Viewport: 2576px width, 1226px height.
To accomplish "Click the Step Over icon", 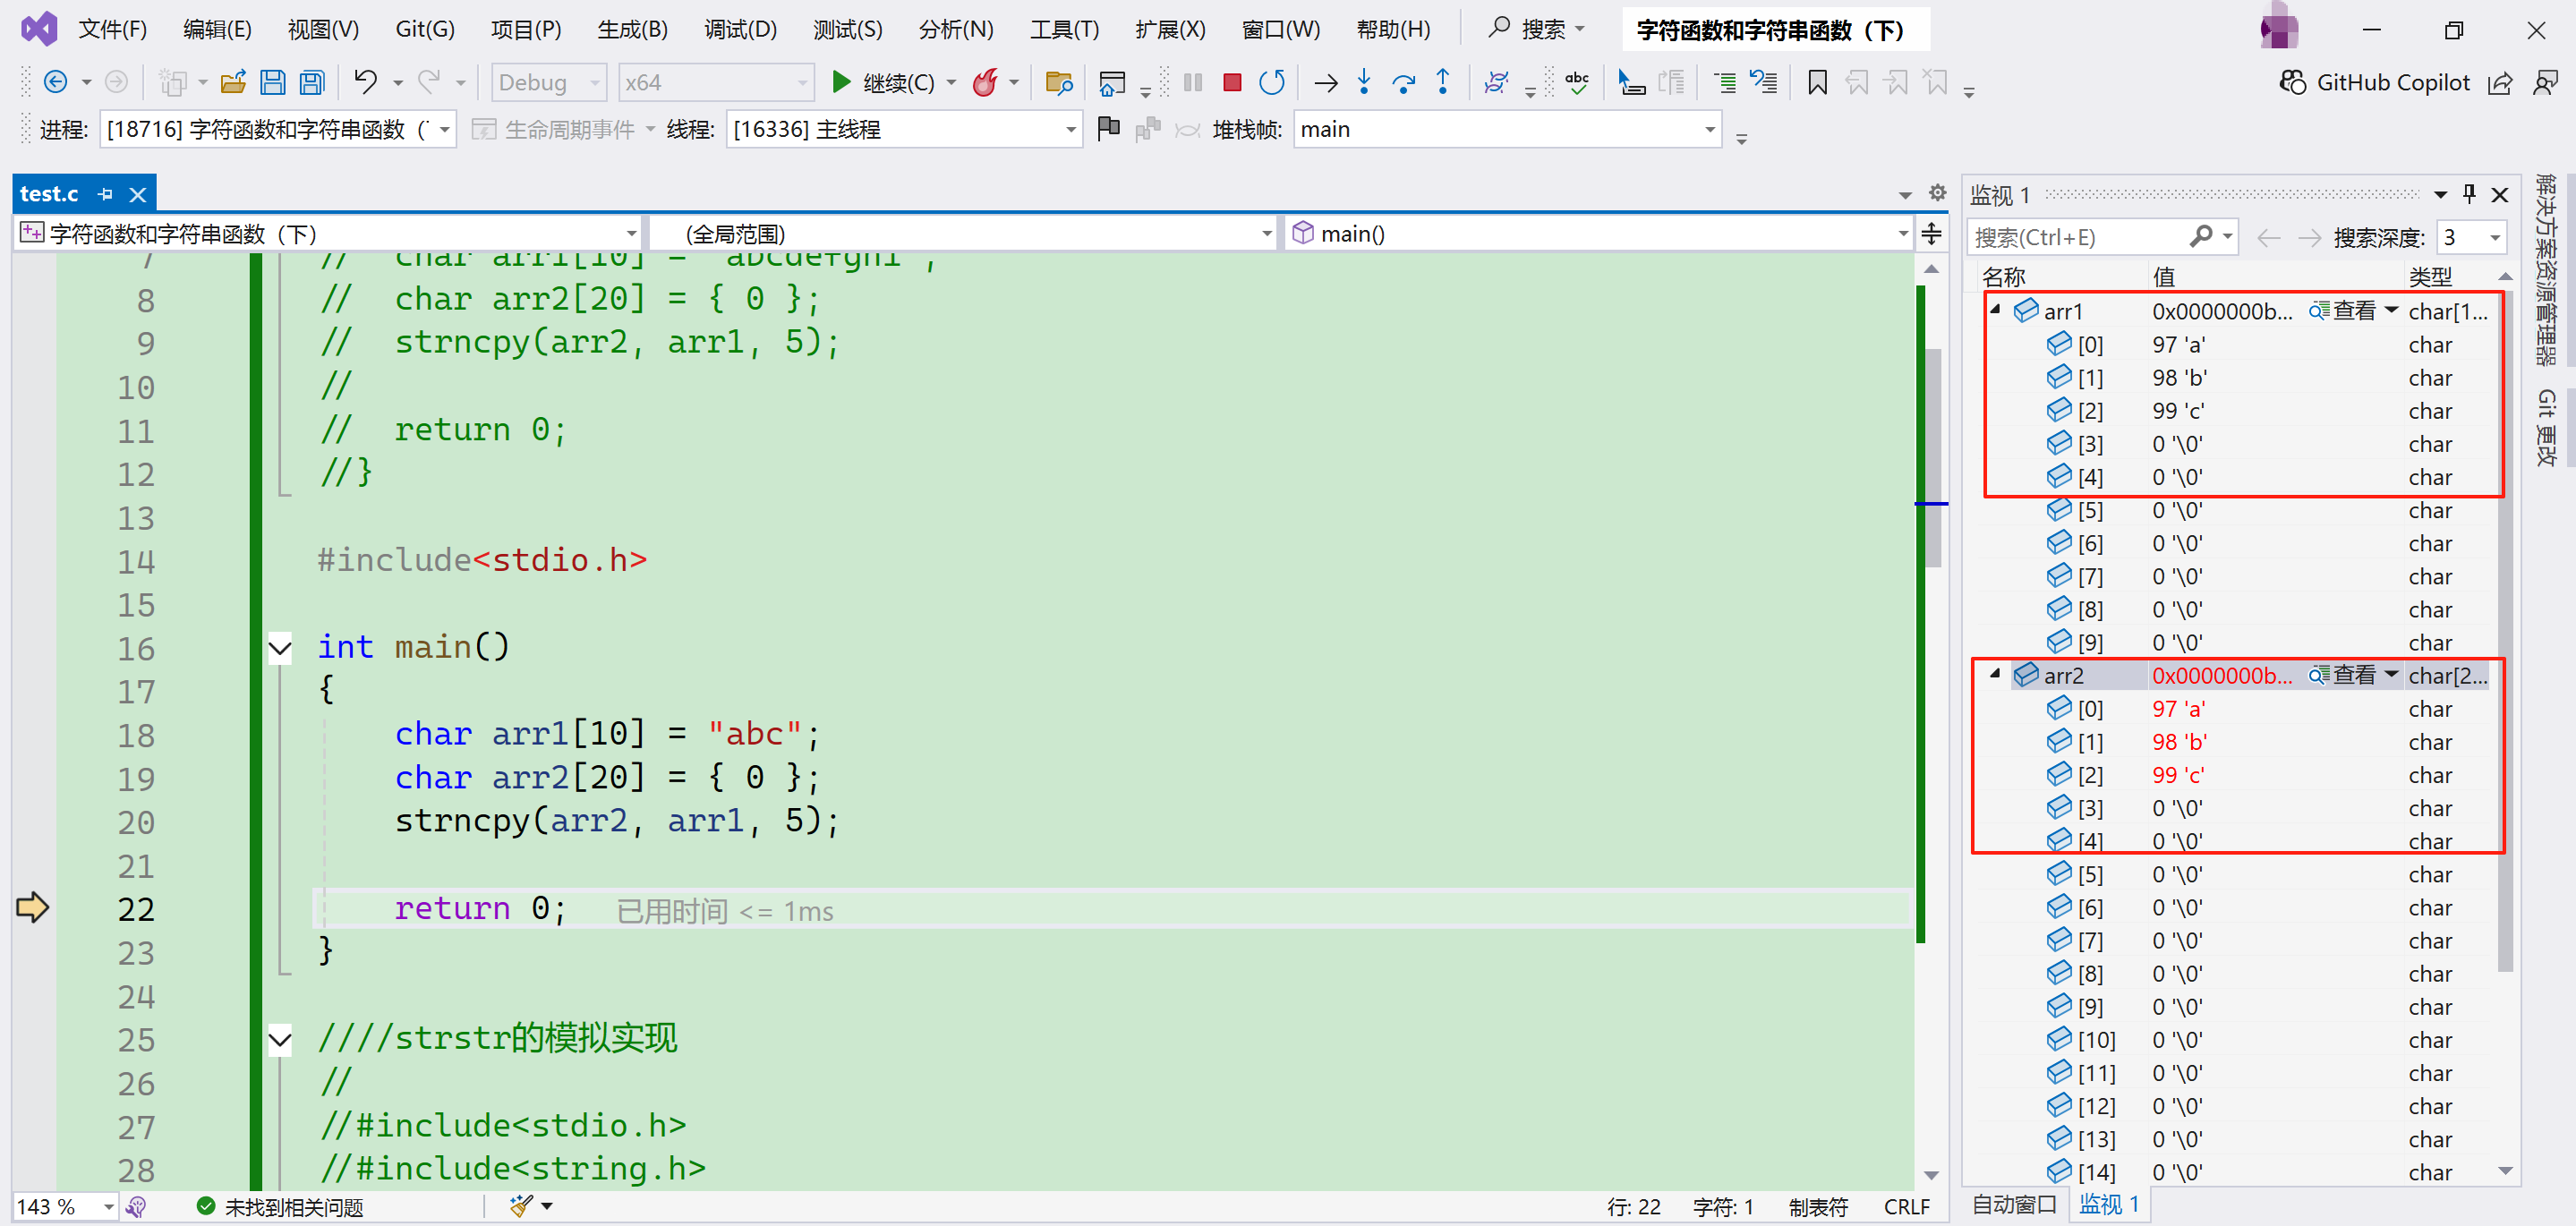I will [x=1403, y=82].
